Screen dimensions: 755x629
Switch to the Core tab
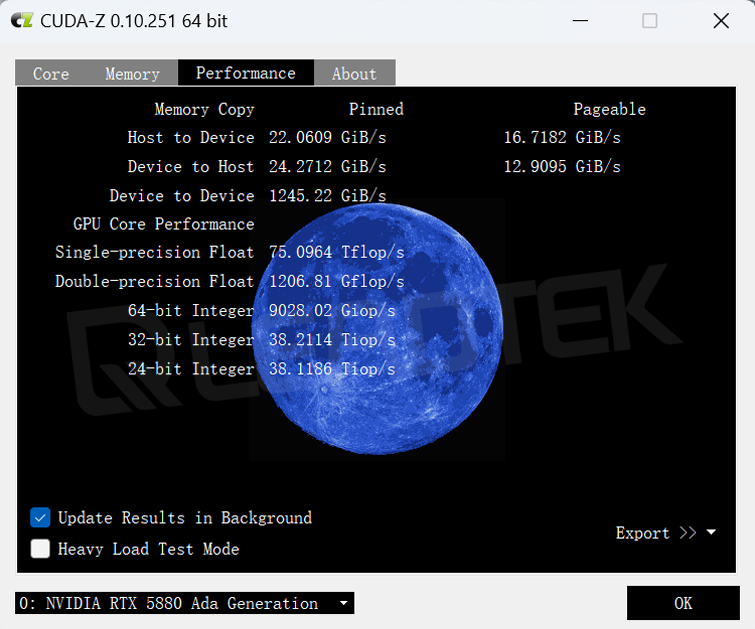51,74
